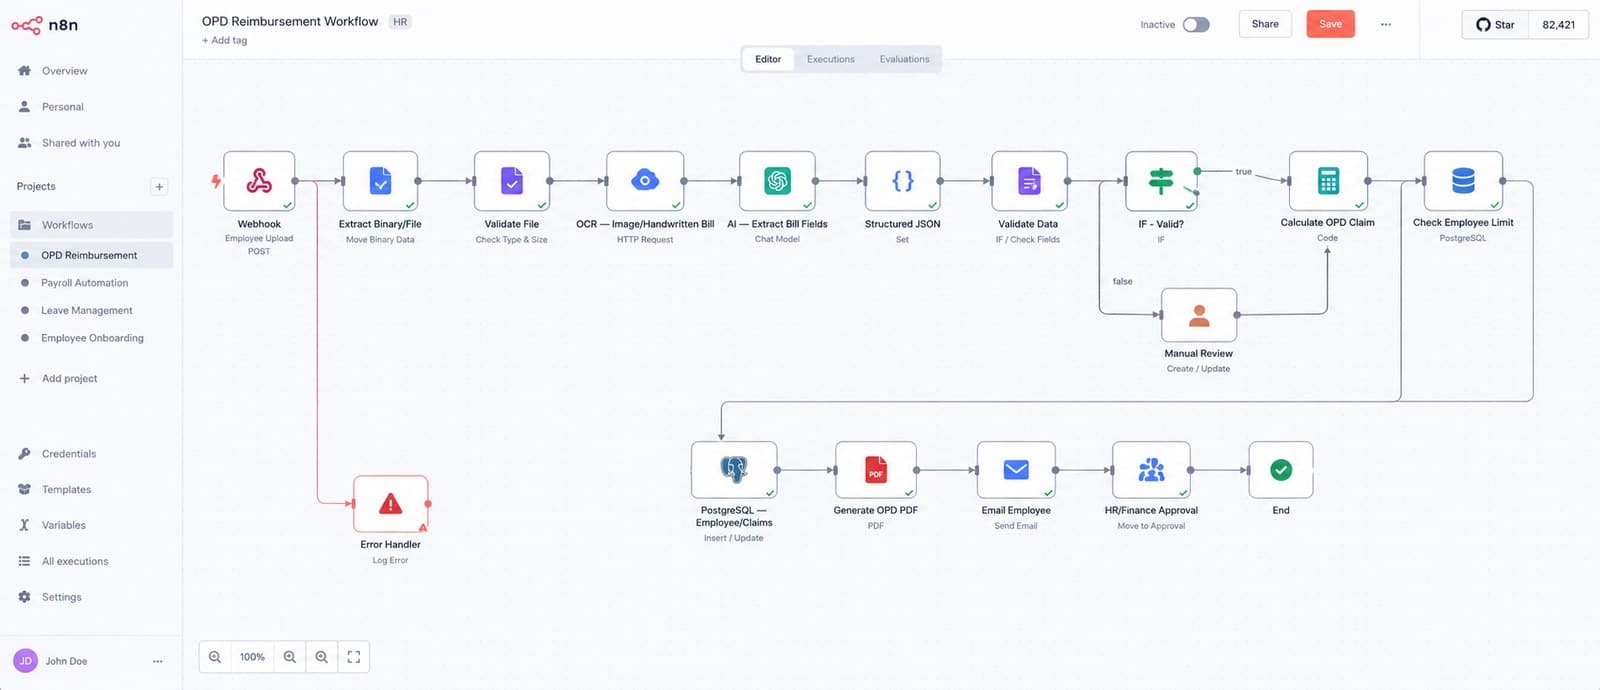Toggle the Inactive workflow switch
The width and height of the screenshot is (1600, 690).
(1196, 24)
